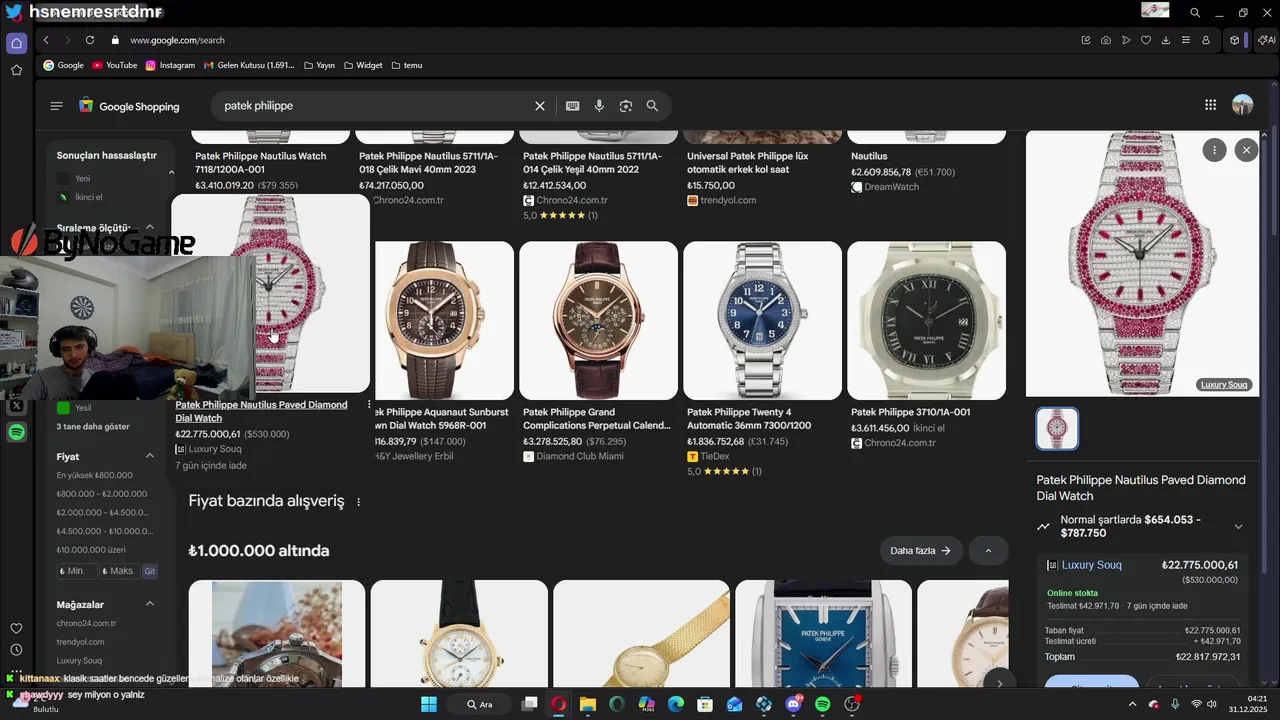Open Microsoft Edge from the taskbar
Screen dimensions: 1280x720
(676, 704)
